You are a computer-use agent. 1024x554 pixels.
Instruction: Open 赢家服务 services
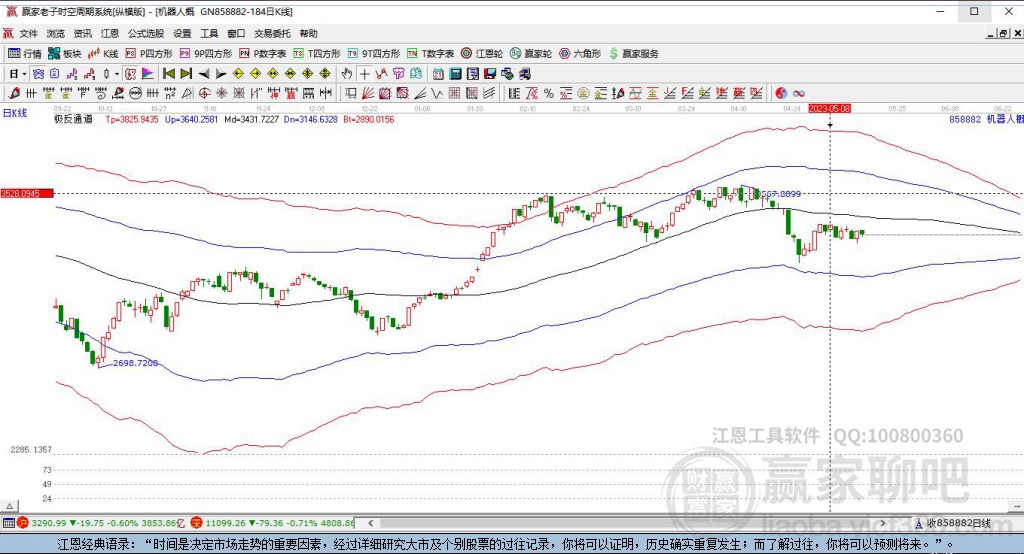pos(633,54)
